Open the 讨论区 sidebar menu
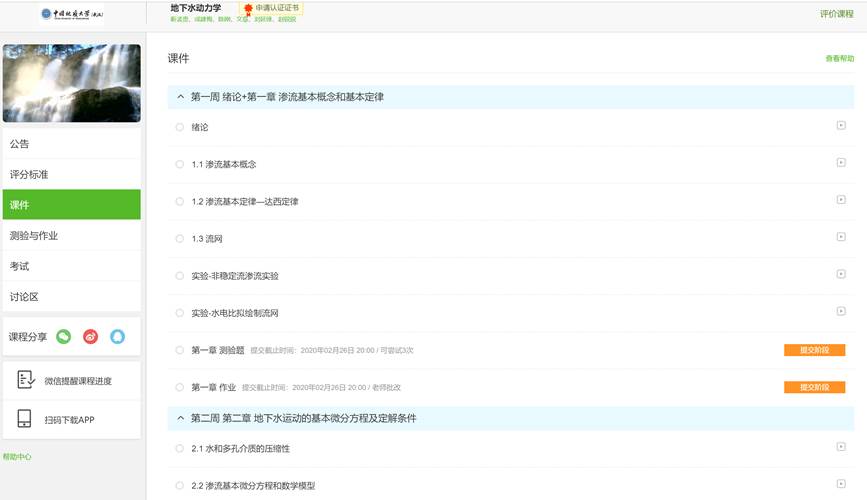Viewport: 867px width, 500px height. (25, 297)
